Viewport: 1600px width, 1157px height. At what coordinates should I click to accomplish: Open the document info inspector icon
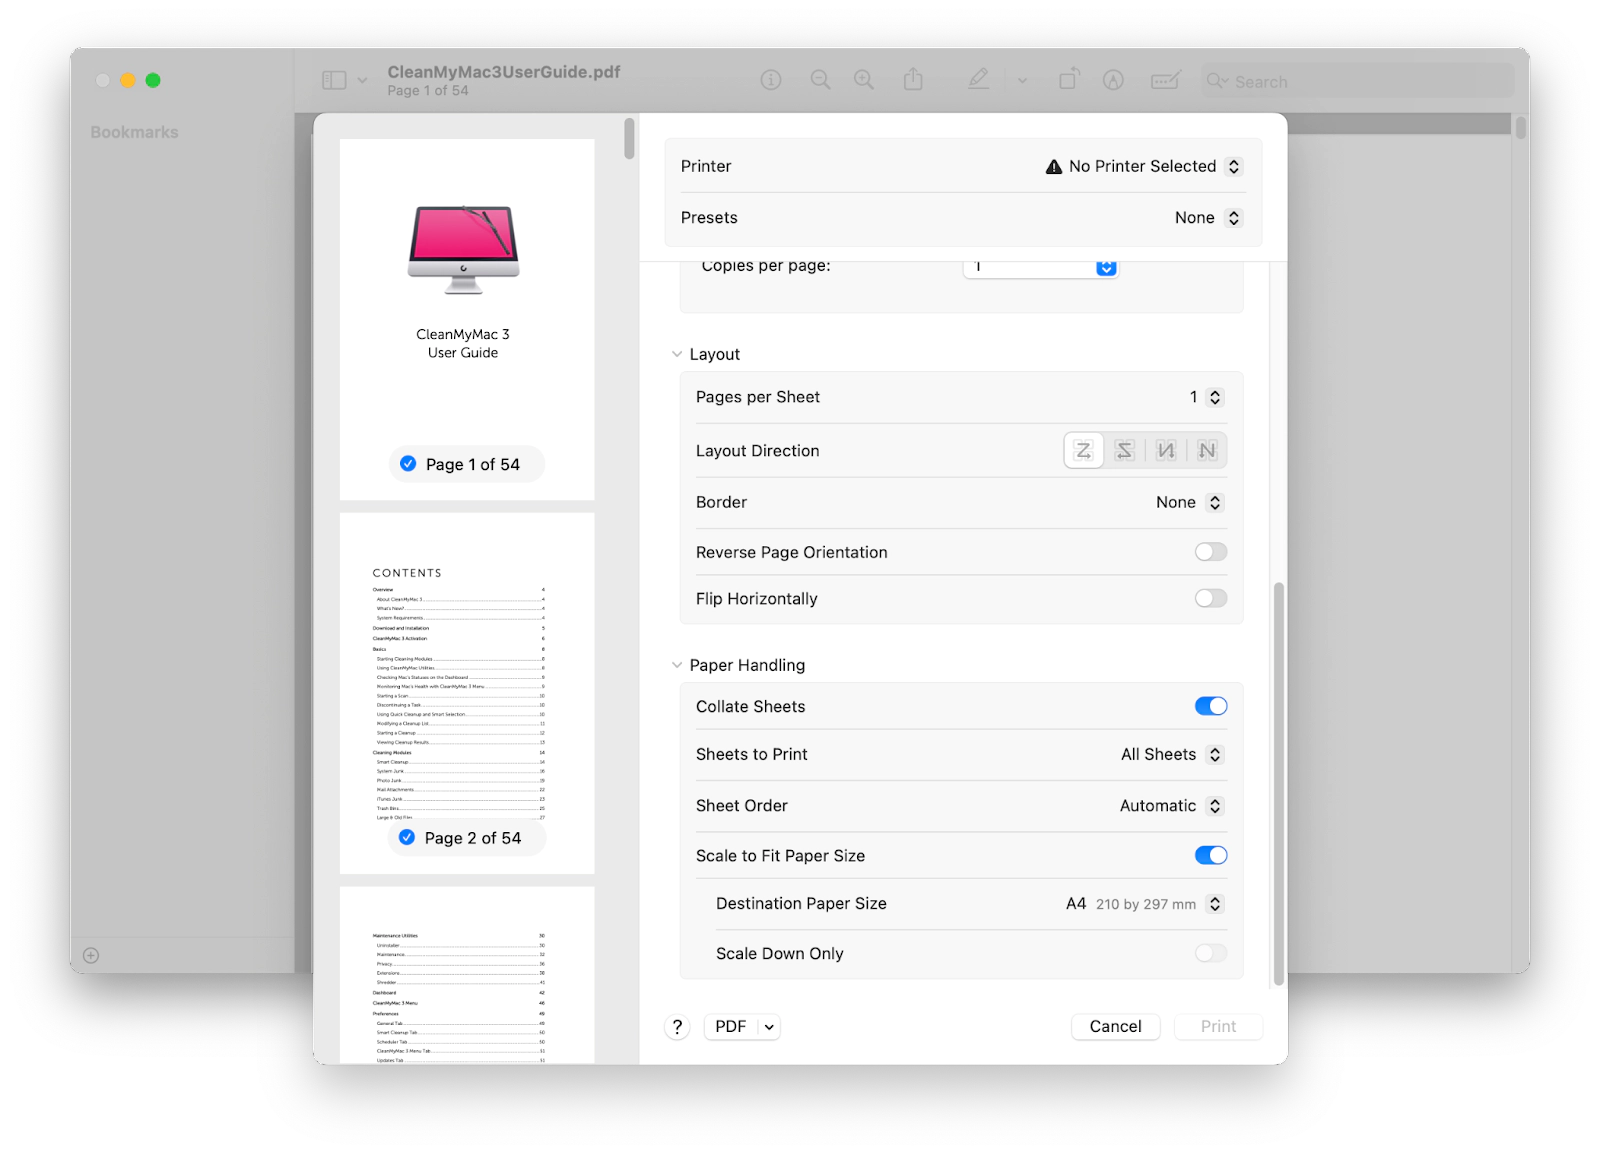click(x=770, y=80)
